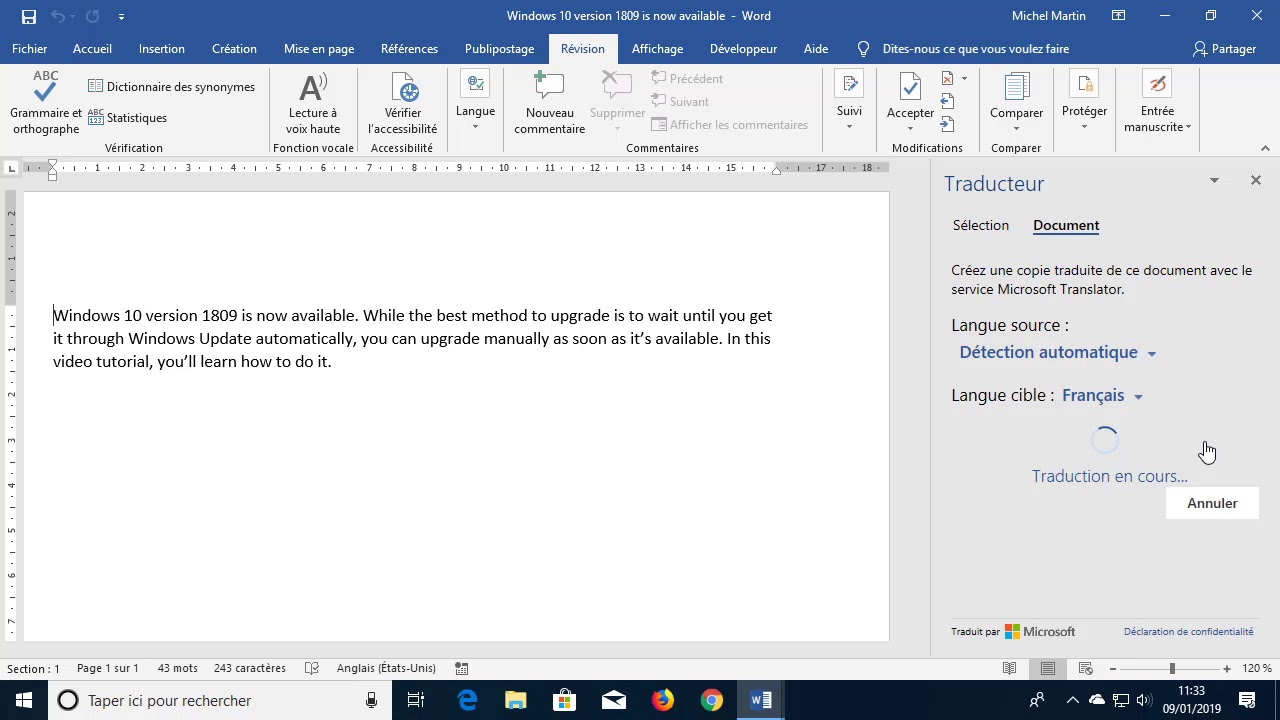Show document Statistiques word count
Image resolution: width=1280 pixels, height=720 pixels.
128,118
